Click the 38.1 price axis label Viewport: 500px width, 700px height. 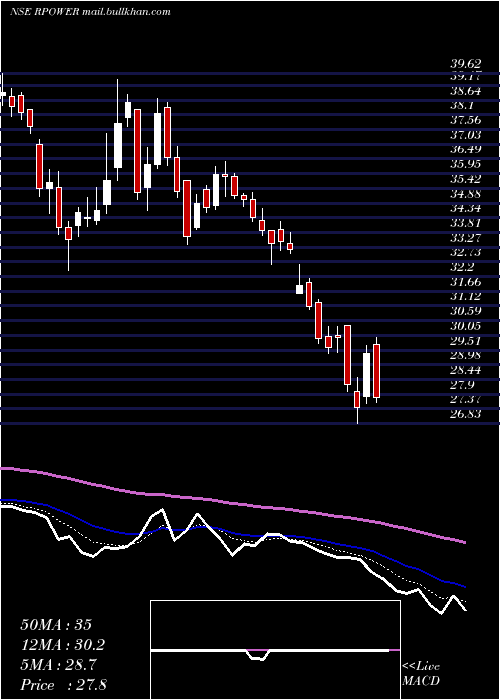click(461, 106)
